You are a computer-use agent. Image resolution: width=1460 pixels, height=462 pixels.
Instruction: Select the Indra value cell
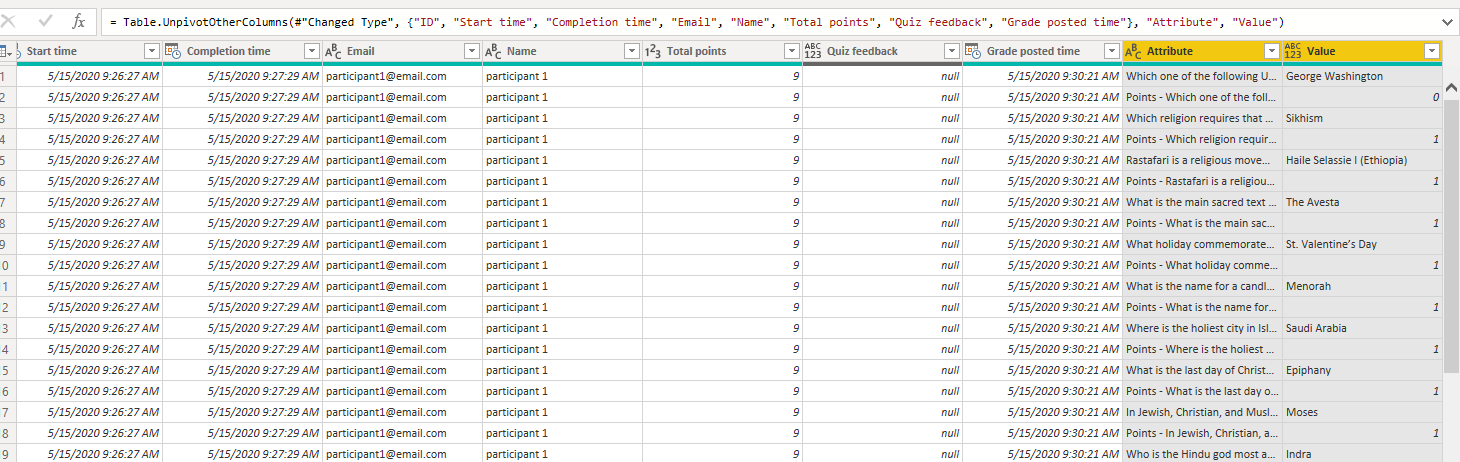point(1362,454)
